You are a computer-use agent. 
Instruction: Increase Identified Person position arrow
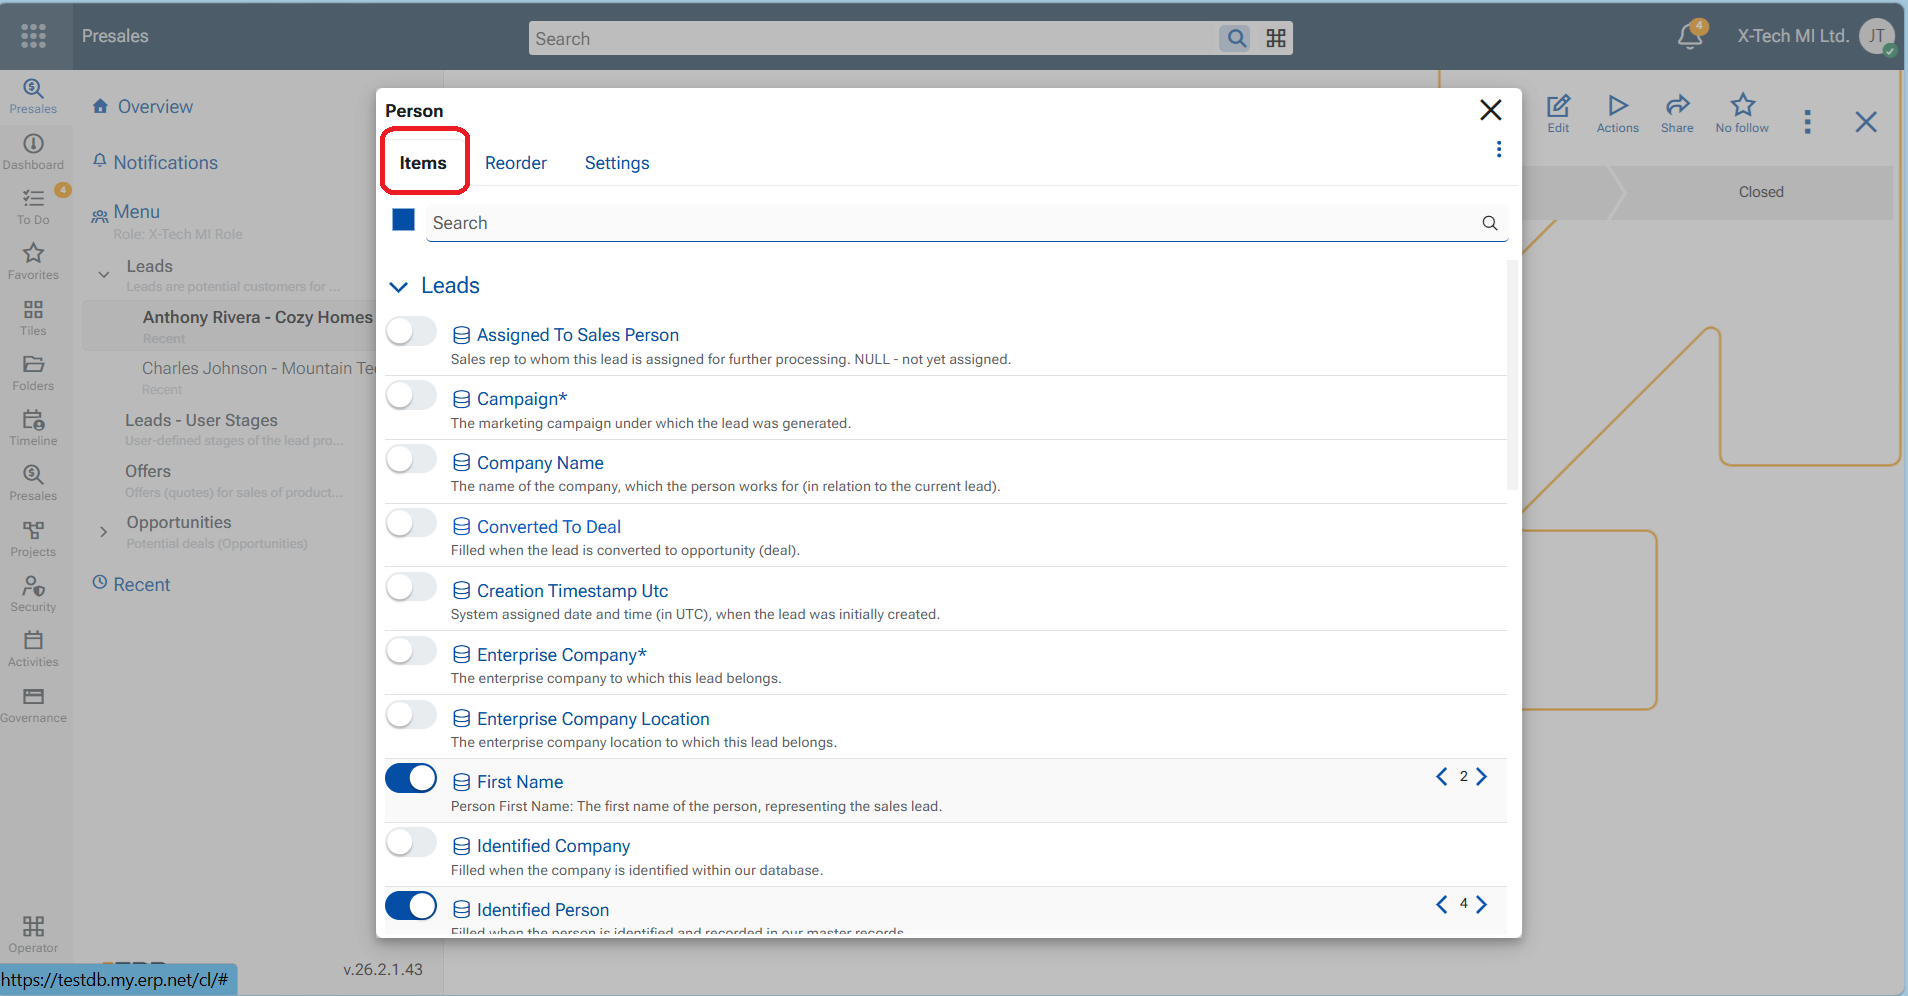1482,905
